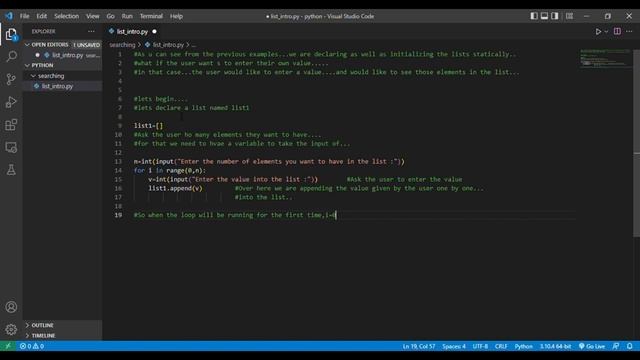Open the Edit menu
The image size is (640, 360).
coord(42,16)
